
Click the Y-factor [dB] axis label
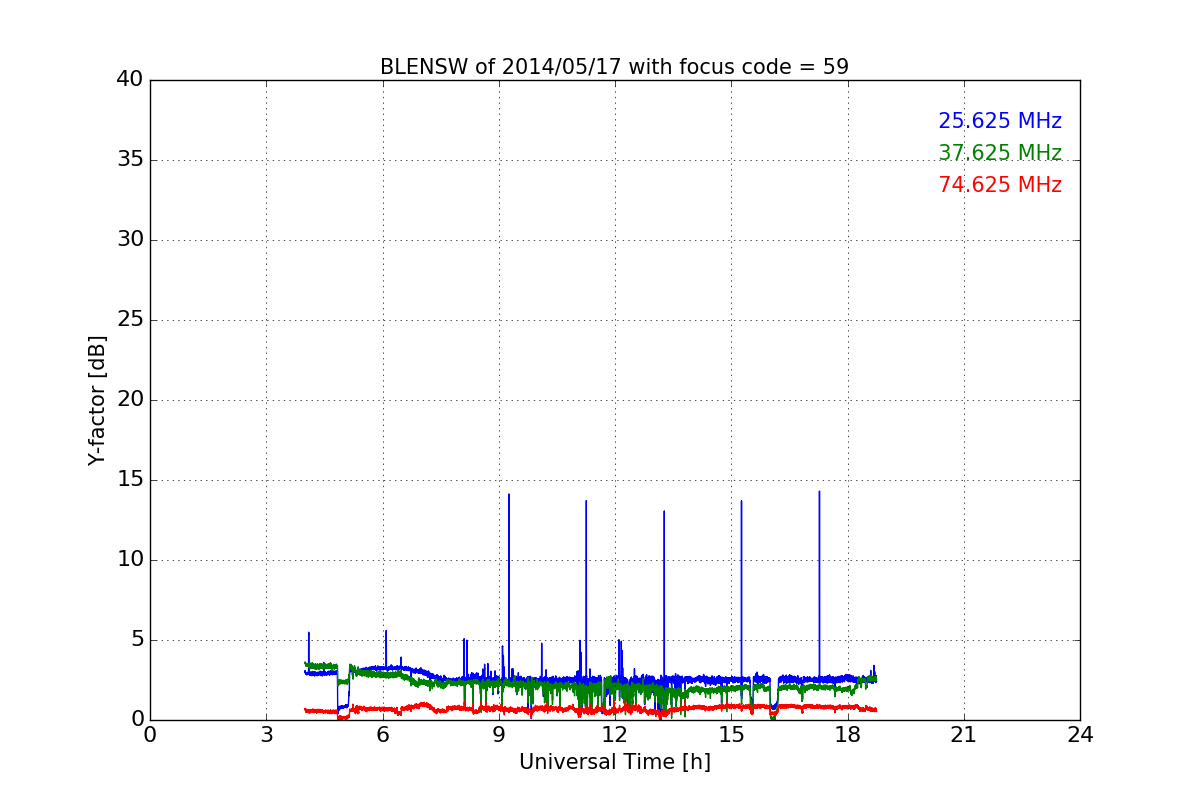tap(97, 400)
